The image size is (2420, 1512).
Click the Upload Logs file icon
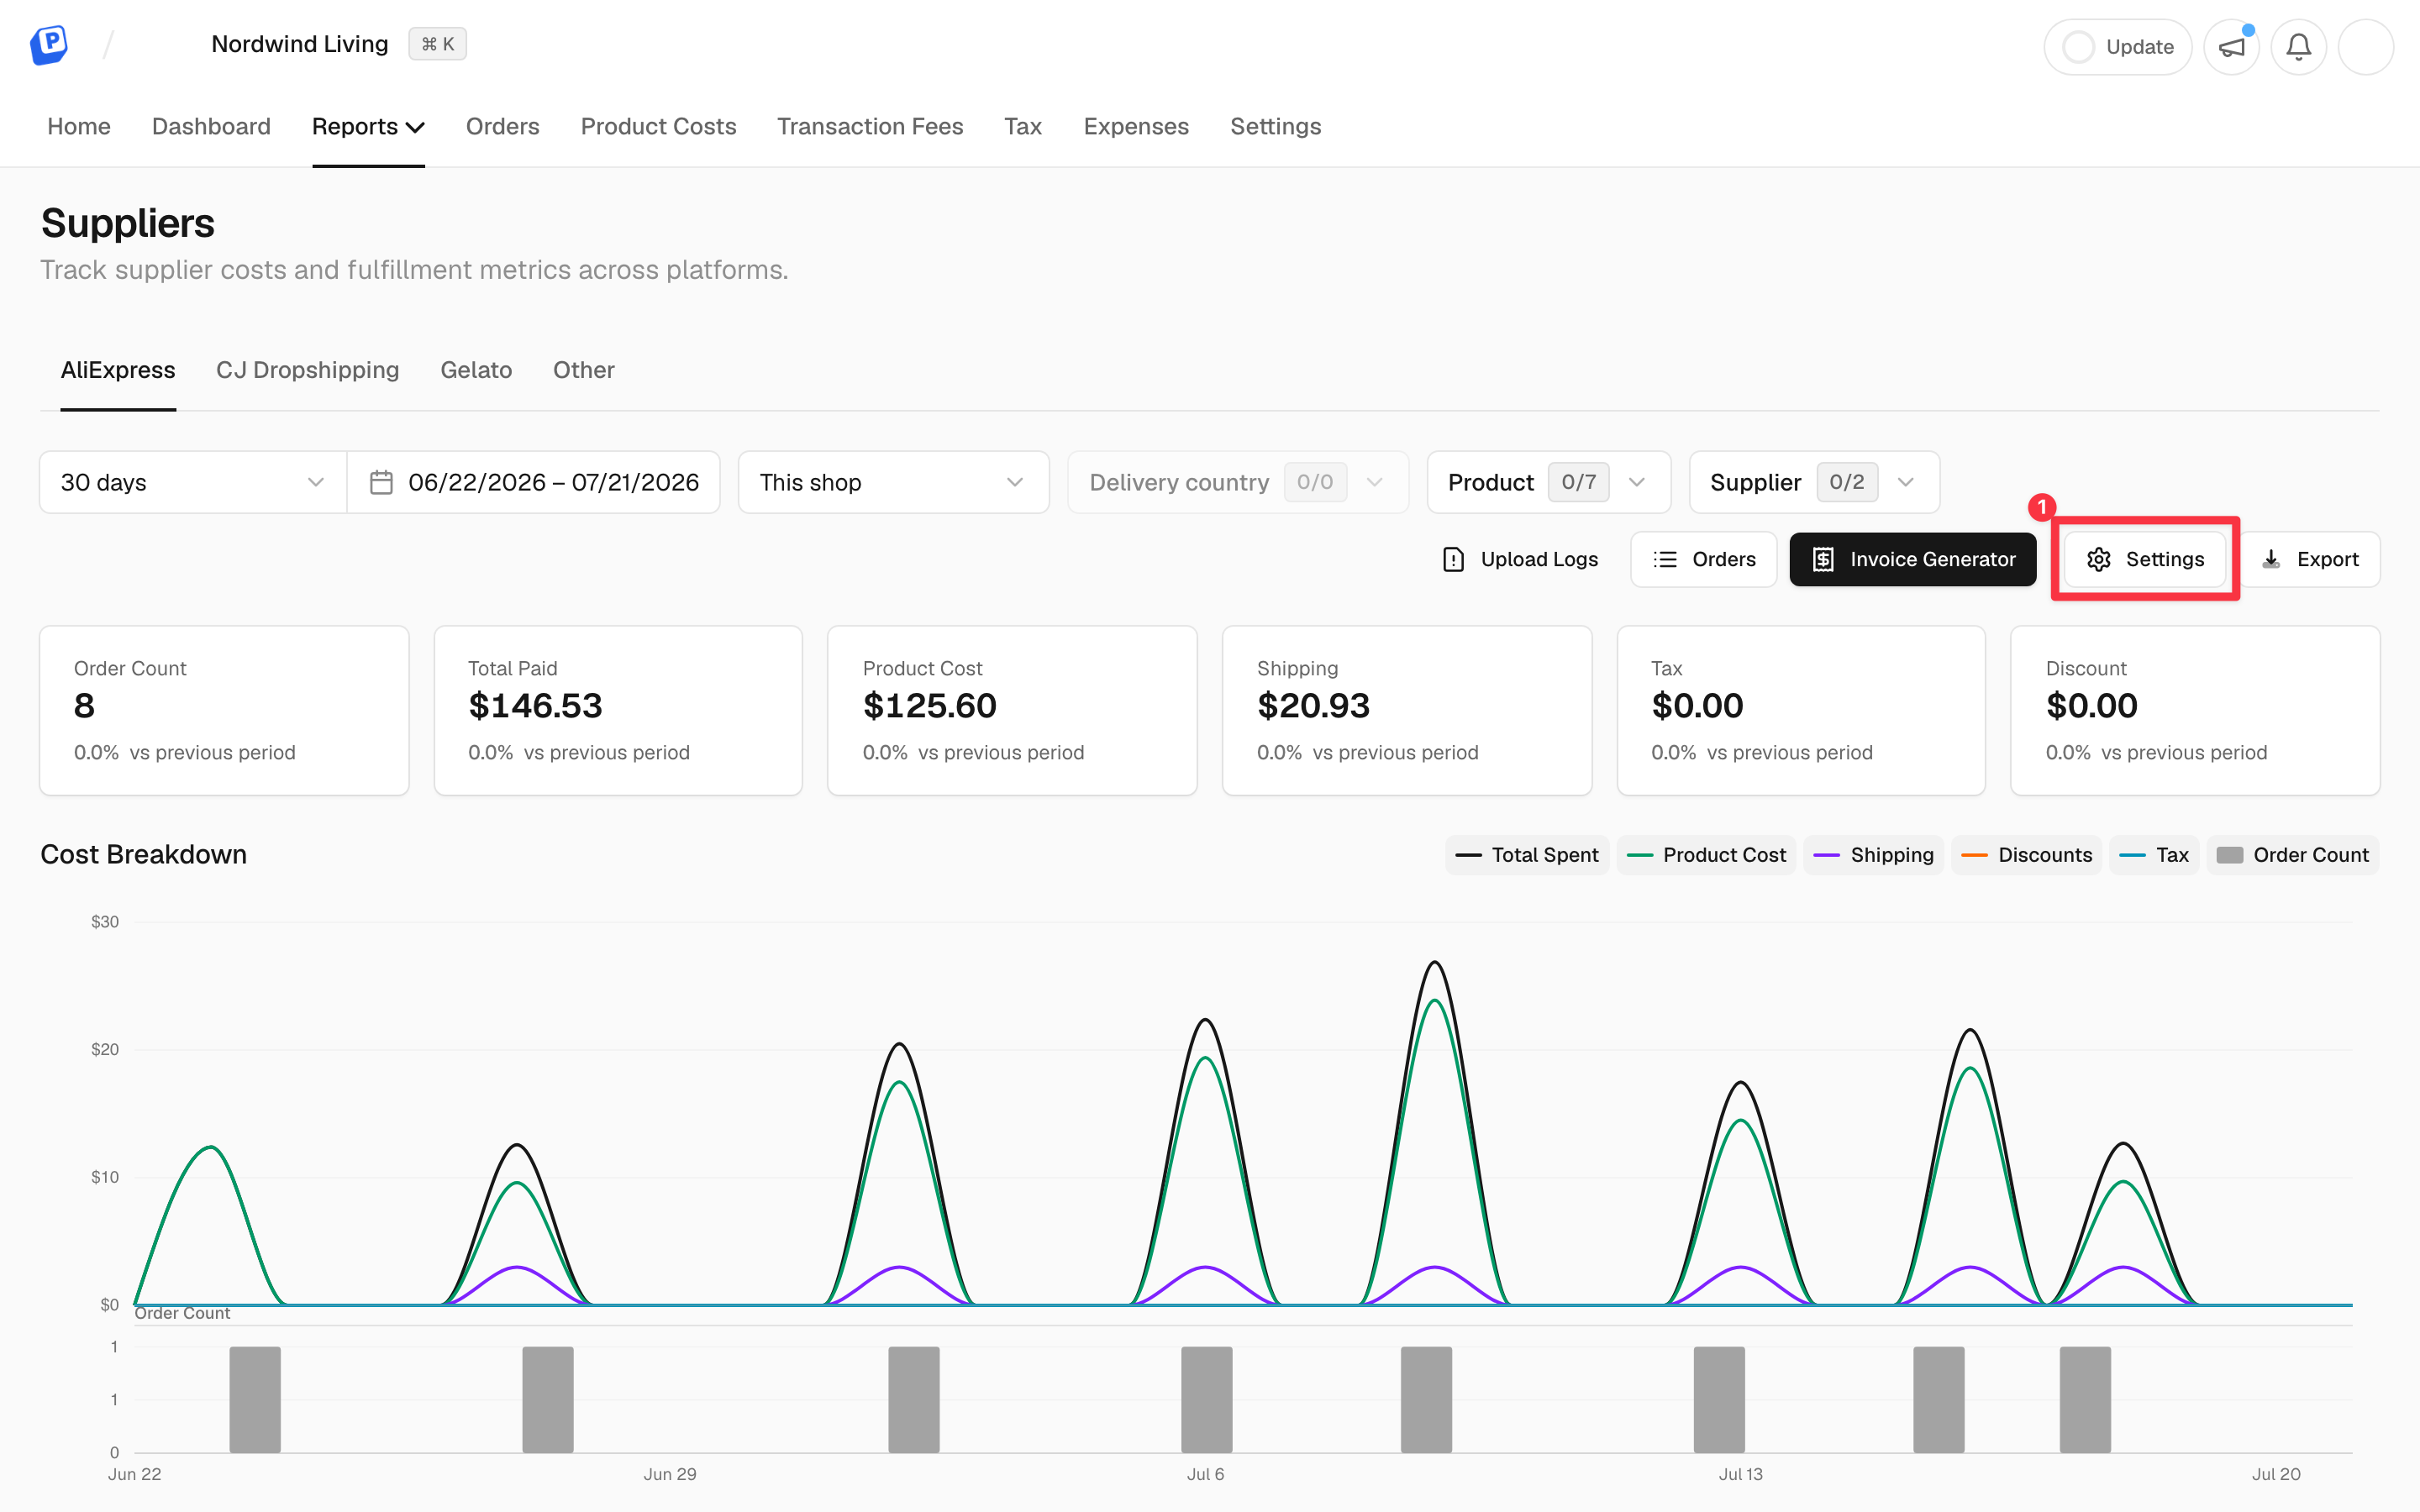[x=1453, y=559]
